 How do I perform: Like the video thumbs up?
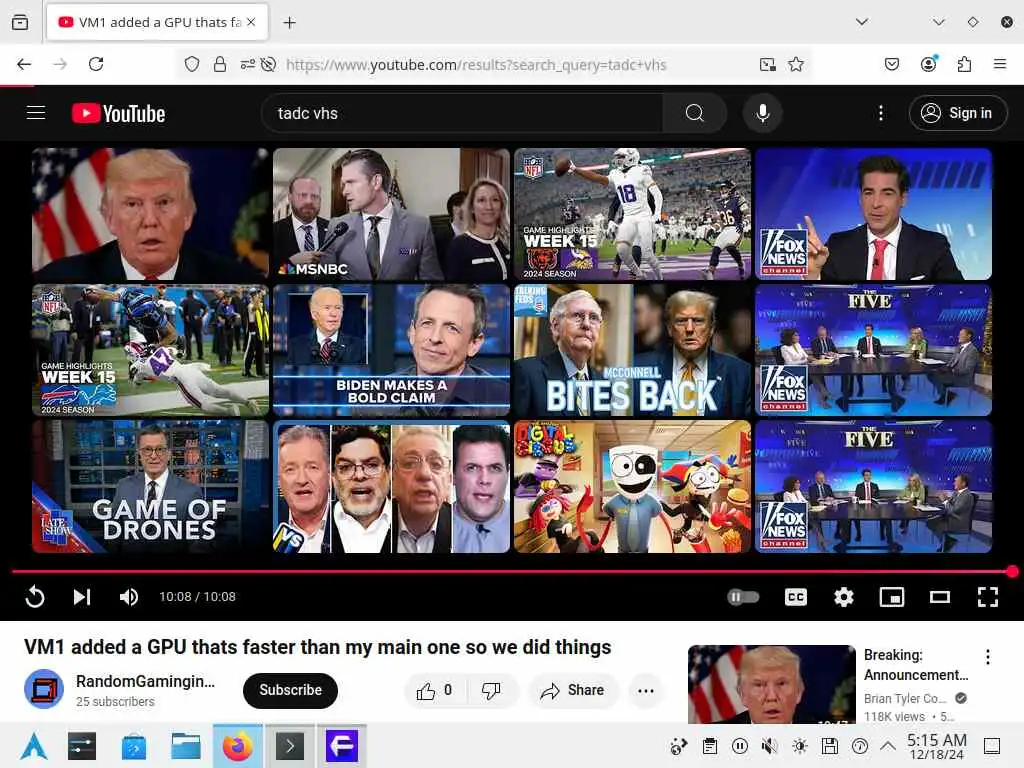point(434,690)
